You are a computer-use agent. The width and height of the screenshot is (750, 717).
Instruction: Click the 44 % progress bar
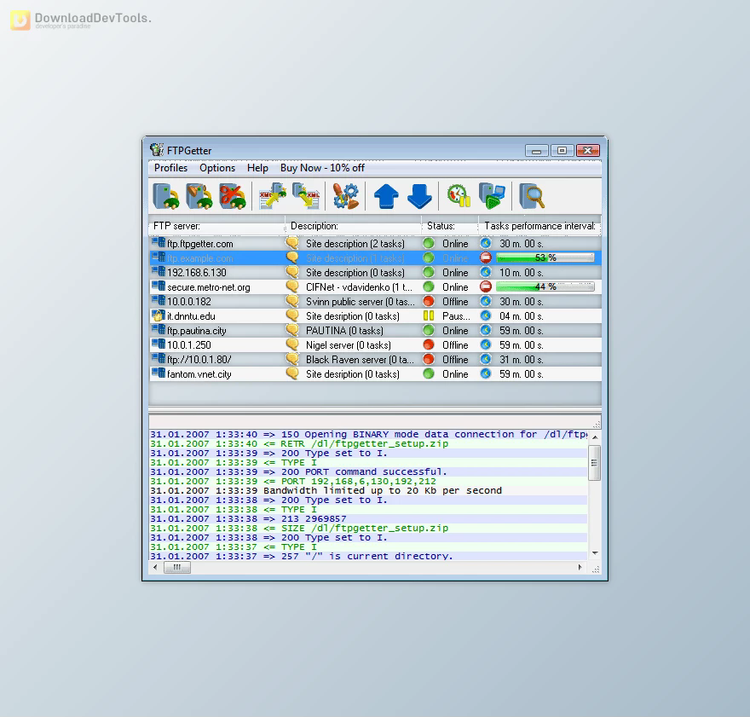(x=545, y=287)
